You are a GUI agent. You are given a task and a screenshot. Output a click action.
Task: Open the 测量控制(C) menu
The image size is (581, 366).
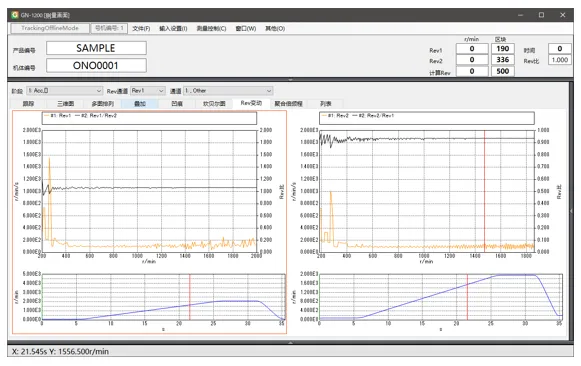click(211, 29)
